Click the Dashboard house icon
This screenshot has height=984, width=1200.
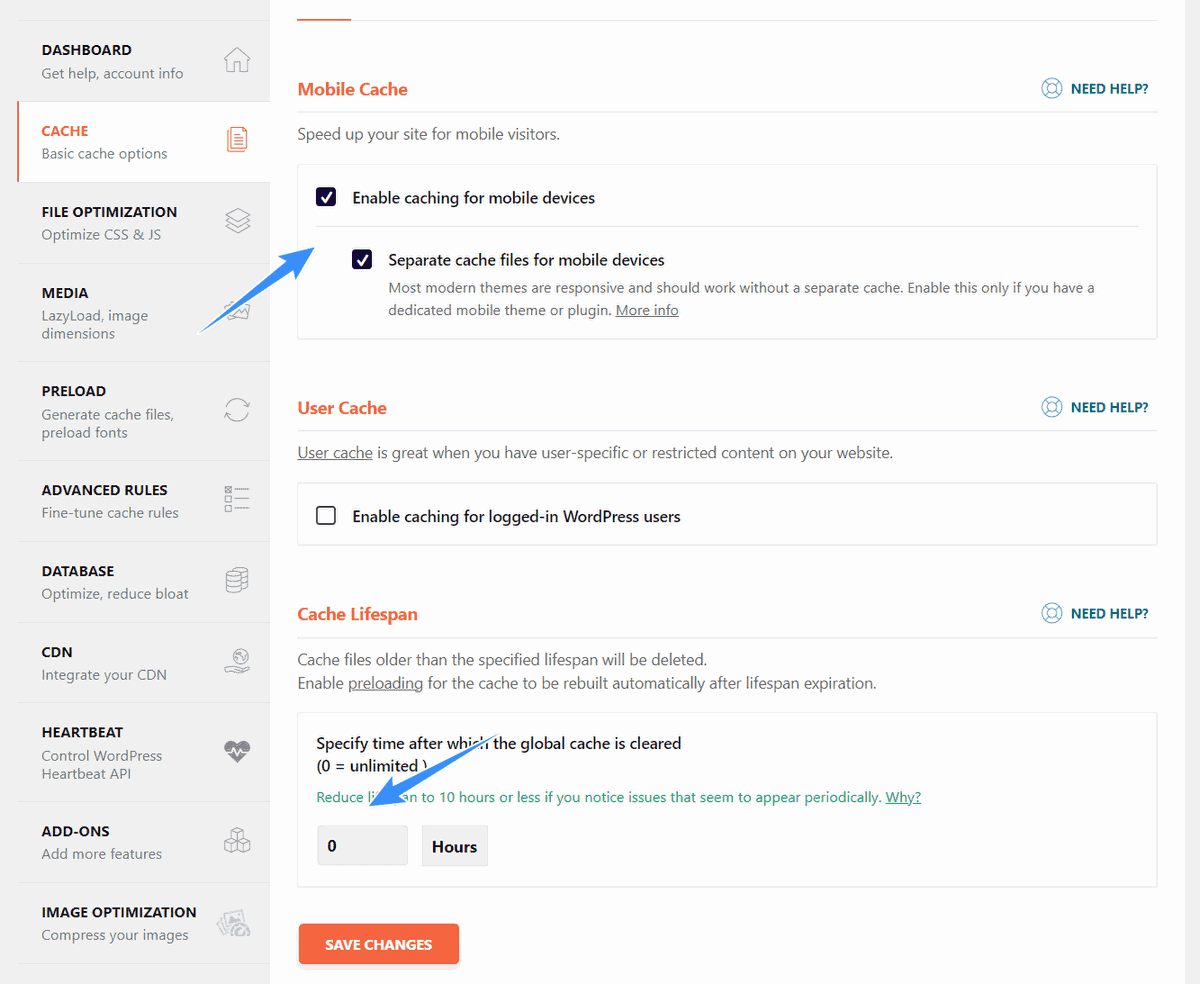pos(237,60)
